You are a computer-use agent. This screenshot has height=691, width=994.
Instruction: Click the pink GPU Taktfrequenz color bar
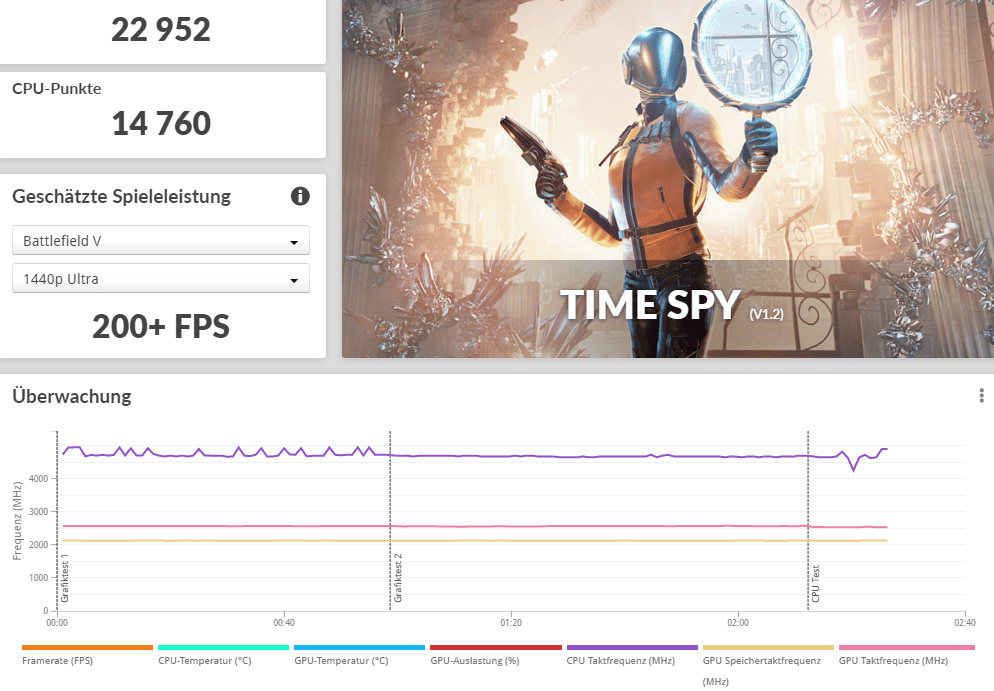tap(907, 647)
